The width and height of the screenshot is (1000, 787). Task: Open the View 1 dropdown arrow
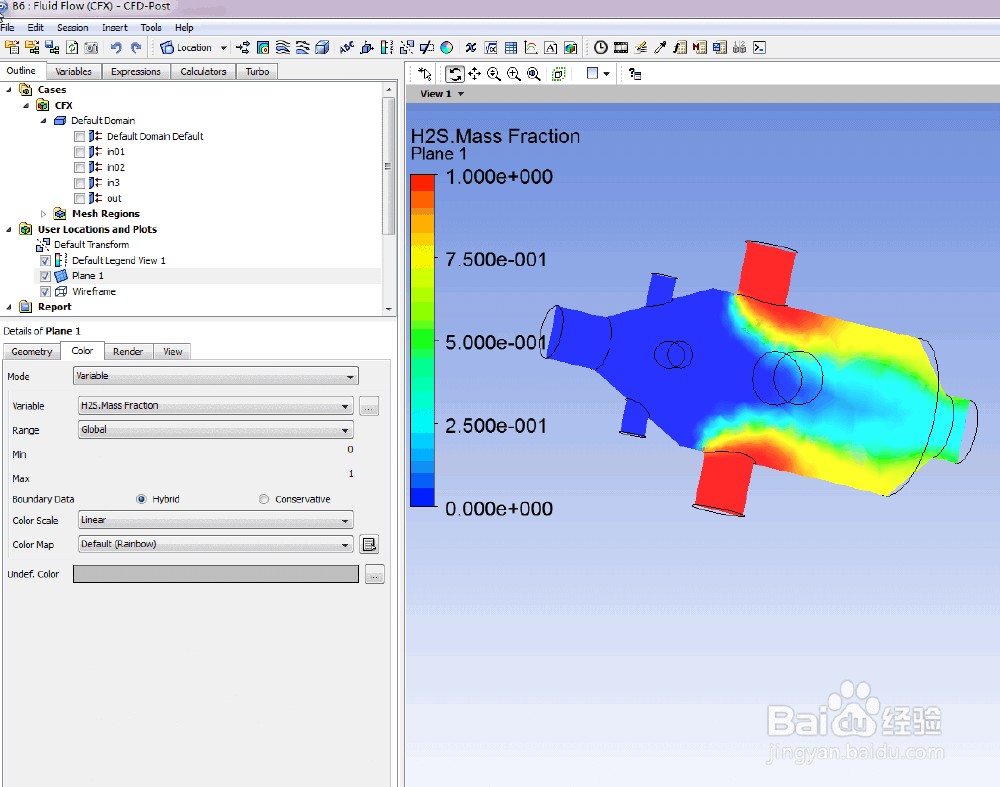(x=461, y=94)
